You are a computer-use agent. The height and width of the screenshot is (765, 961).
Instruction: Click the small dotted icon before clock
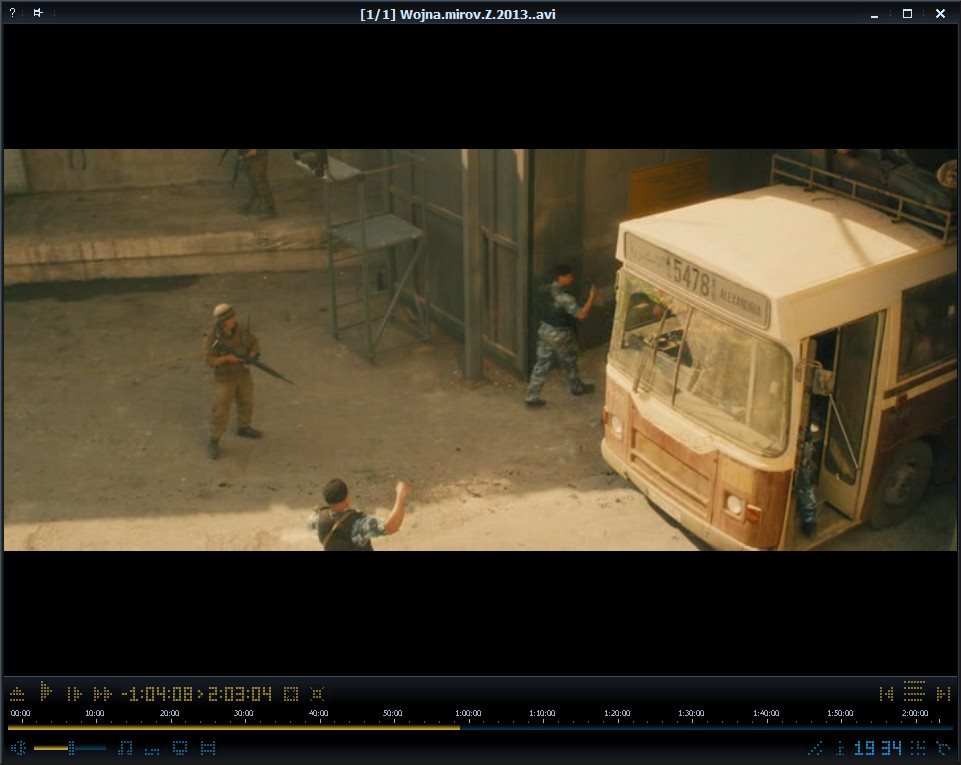pos(840,748)
